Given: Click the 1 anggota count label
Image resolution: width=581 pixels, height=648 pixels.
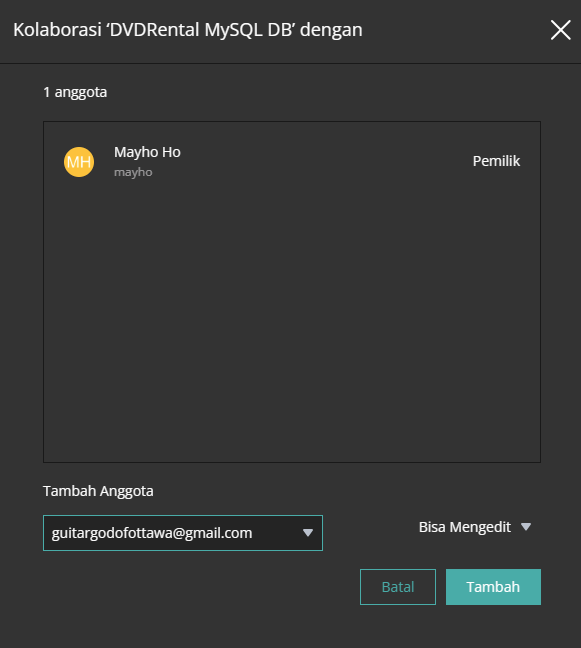Looking at the screenshot, I should tap(75, 92).
